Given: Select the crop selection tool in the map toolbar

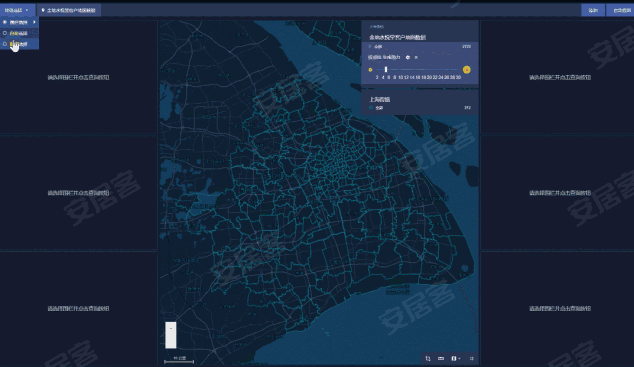Looking at the screenshot, I should [x=428, y=359].
